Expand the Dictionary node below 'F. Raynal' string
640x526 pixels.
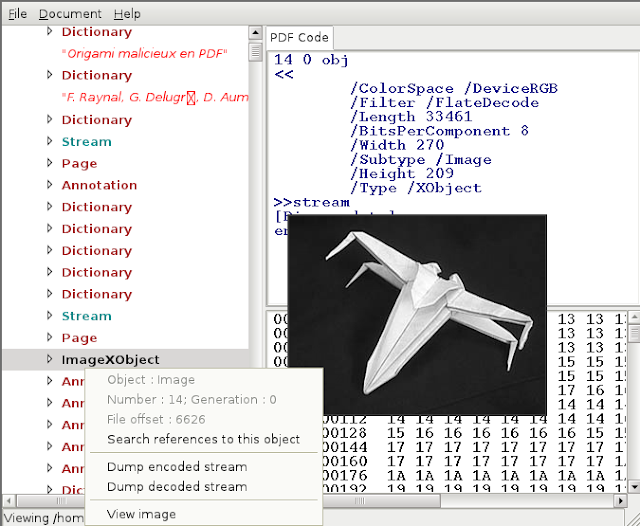(x=49, y=119)
